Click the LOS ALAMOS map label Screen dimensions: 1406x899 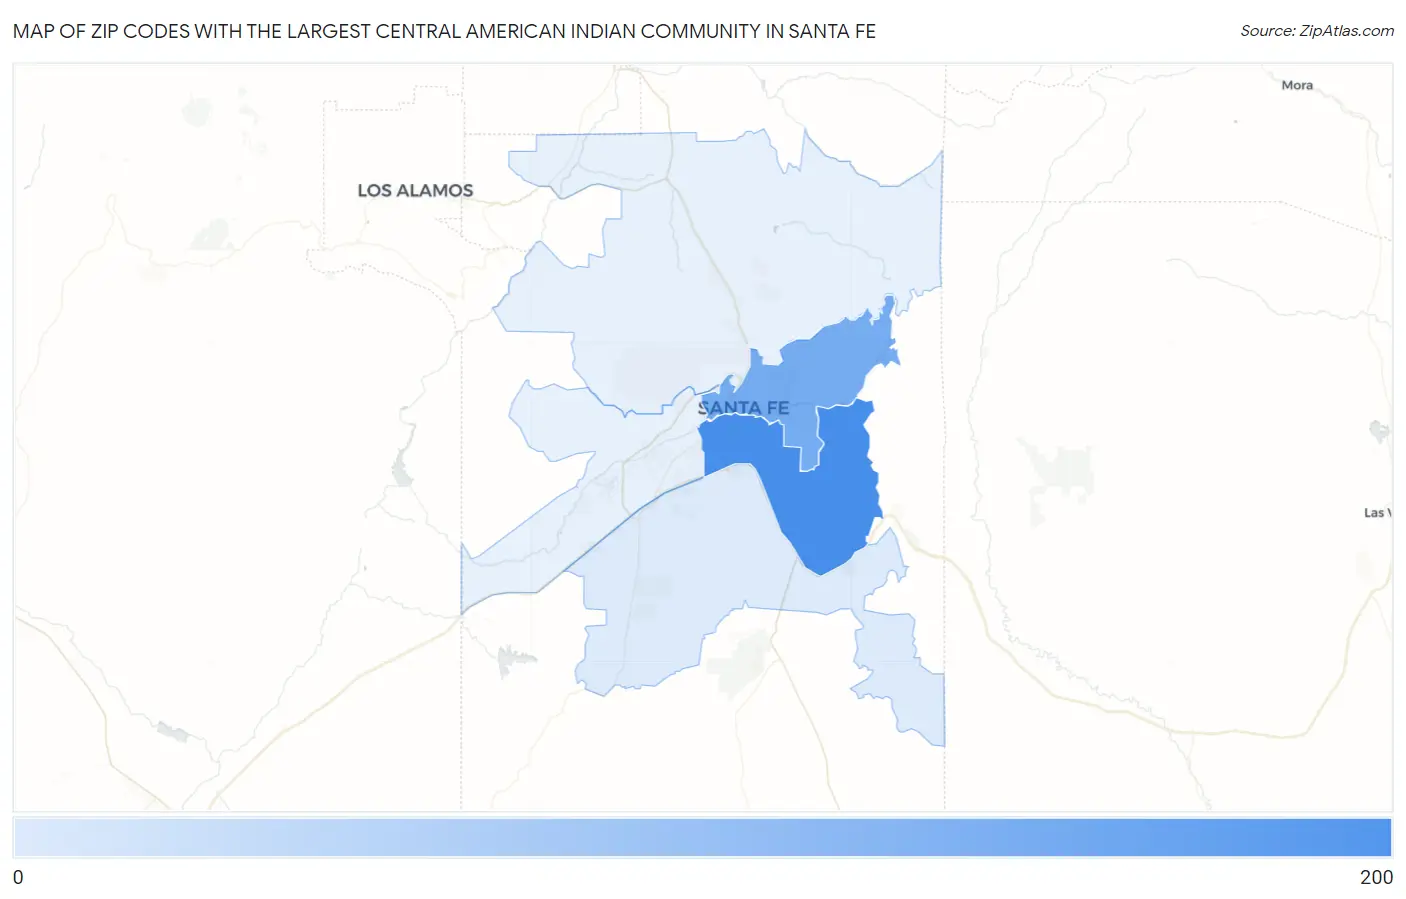tap(415, 190)
